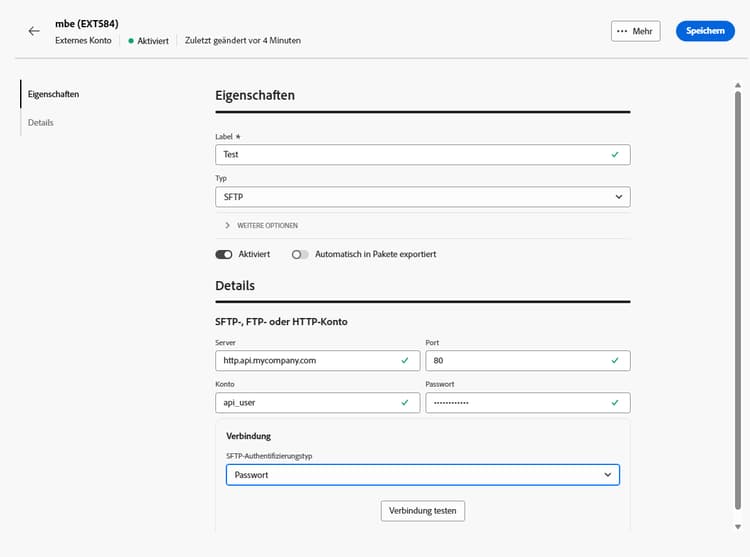
Task: Enable Automatisch in Pakete exportiert toggle
Action: (x=300, y=254)
